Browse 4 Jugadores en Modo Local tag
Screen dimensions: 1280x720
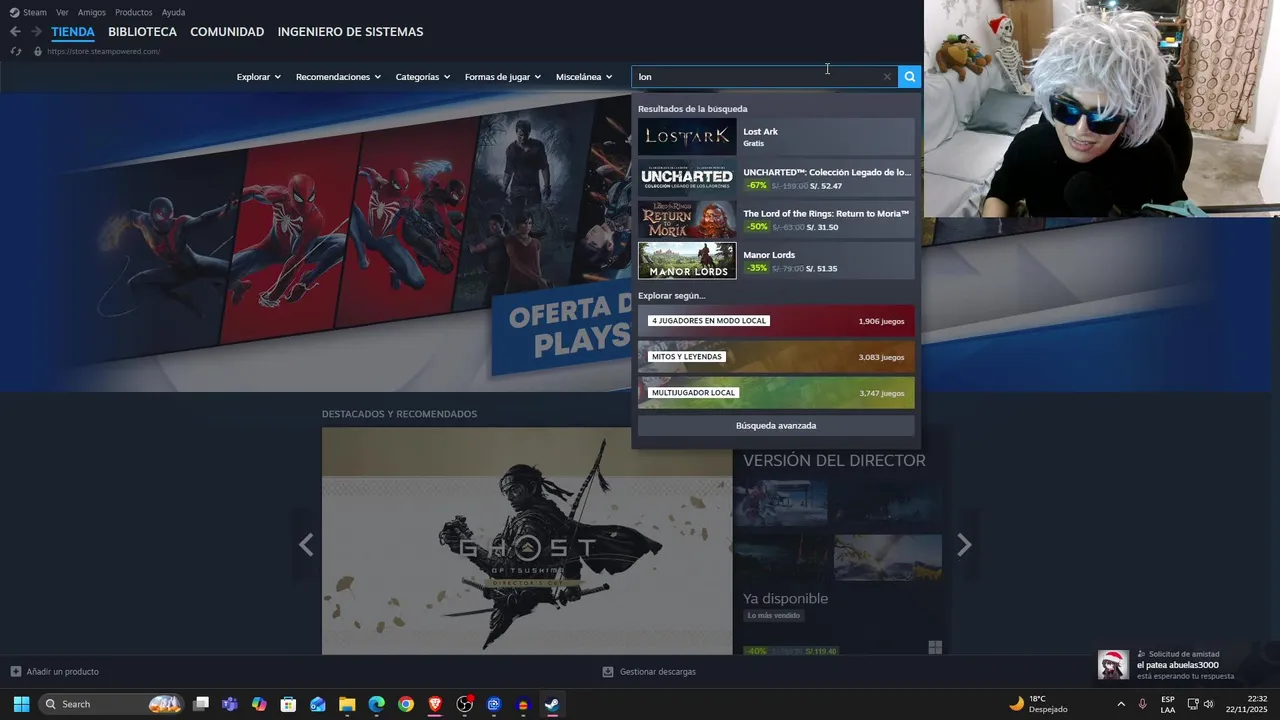[x=776, y=321]
